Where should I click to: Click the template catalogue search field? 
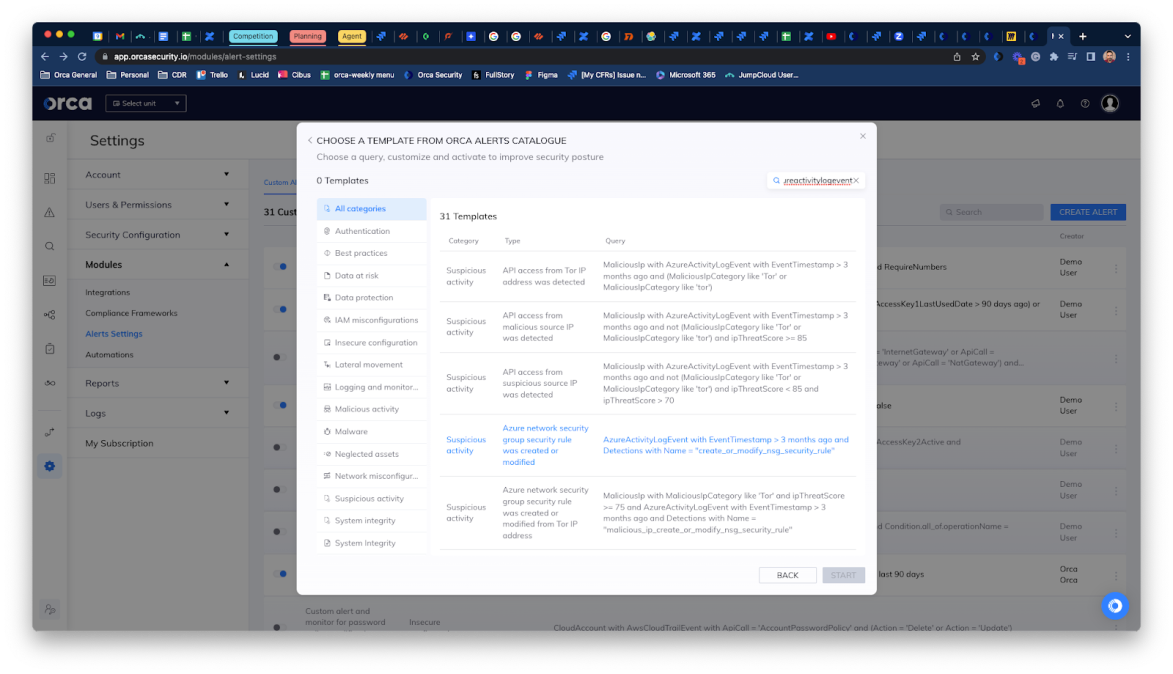coord(816,180)
